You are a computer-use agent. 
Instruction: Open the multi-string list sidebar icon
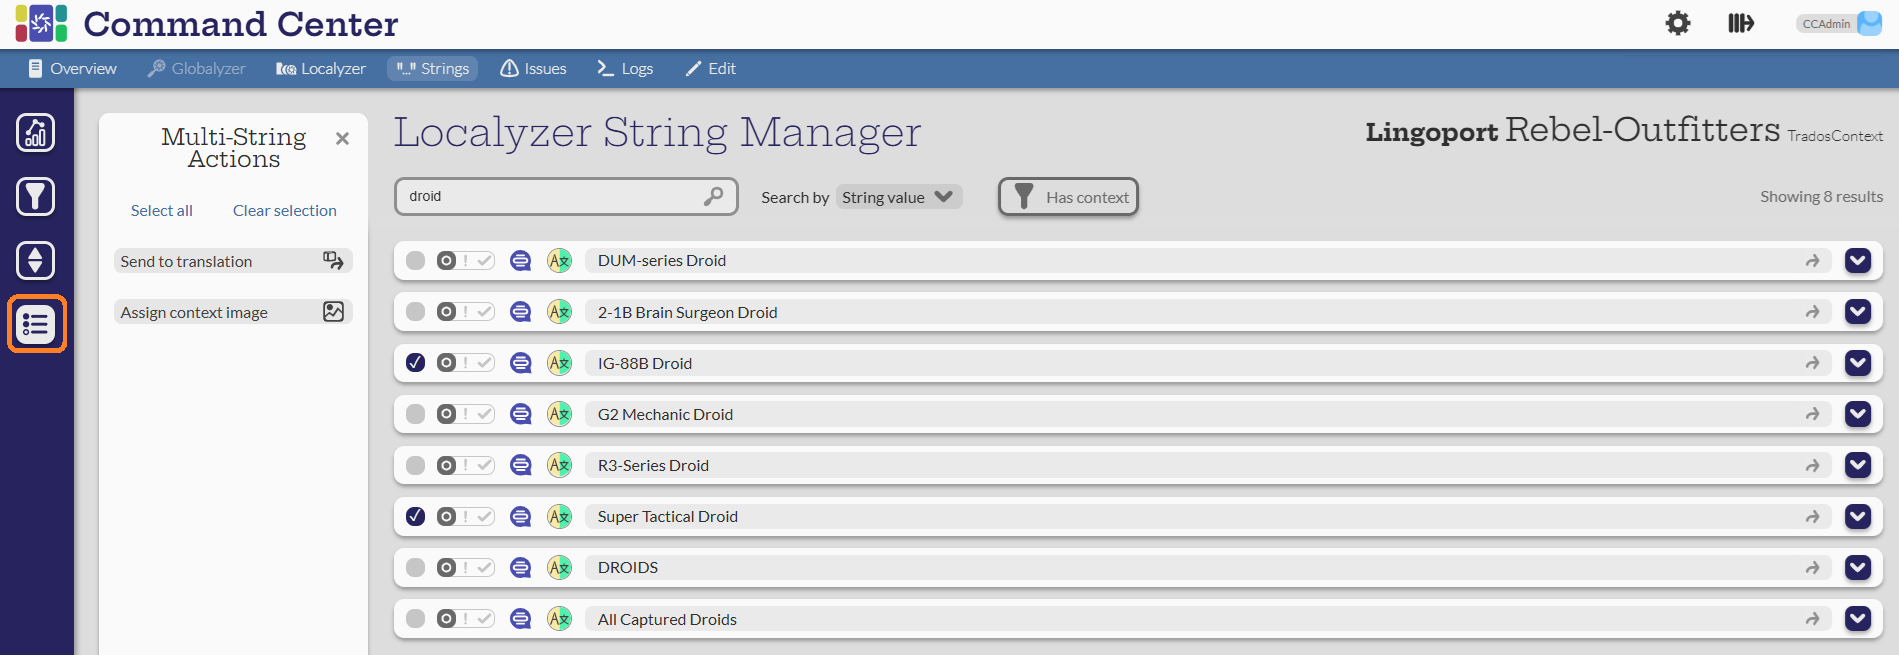(36, 324)
